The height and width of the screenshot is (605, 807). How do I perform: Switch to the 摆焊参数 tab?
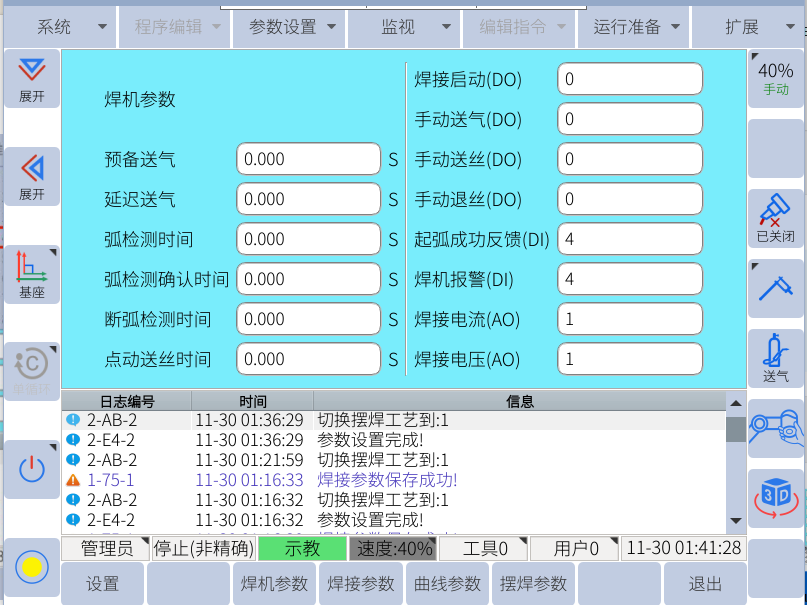click(533, 584)
